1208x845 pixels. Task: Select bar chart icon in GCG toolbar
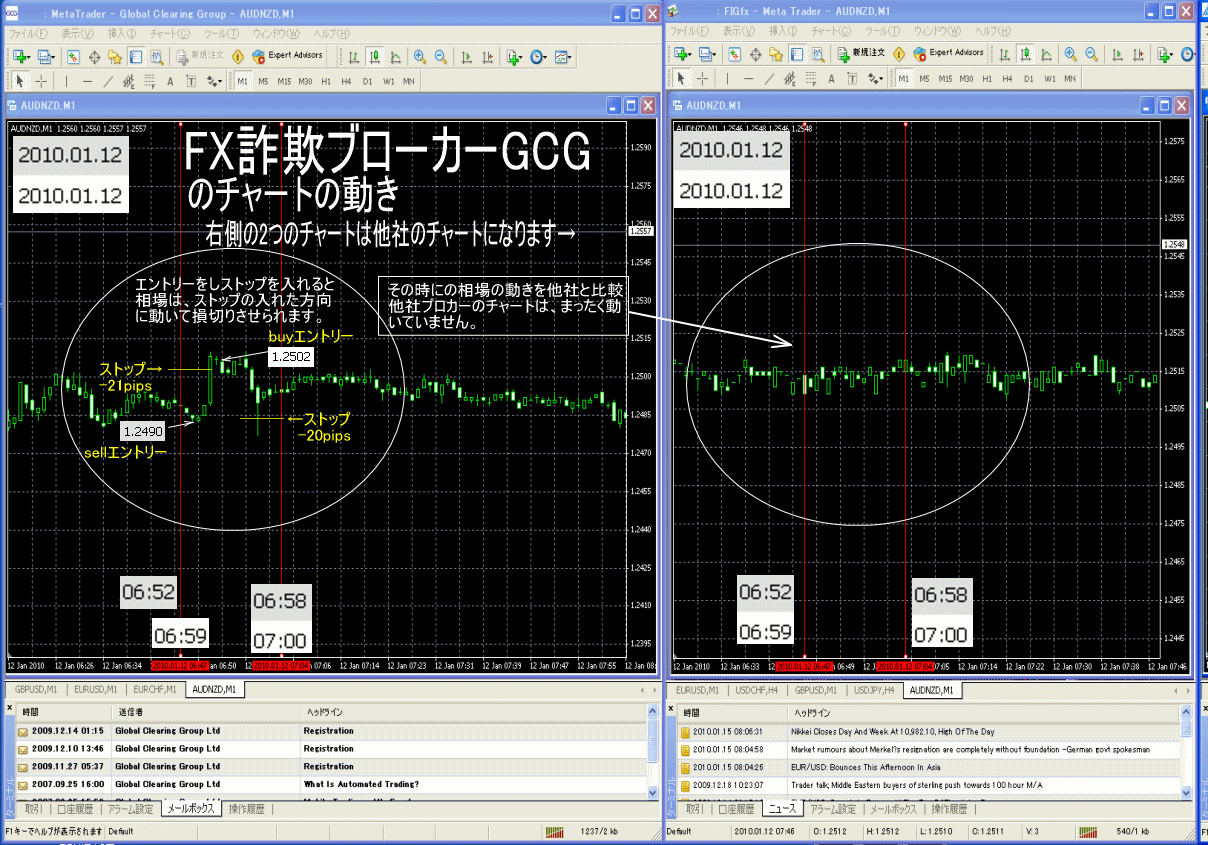354,57
